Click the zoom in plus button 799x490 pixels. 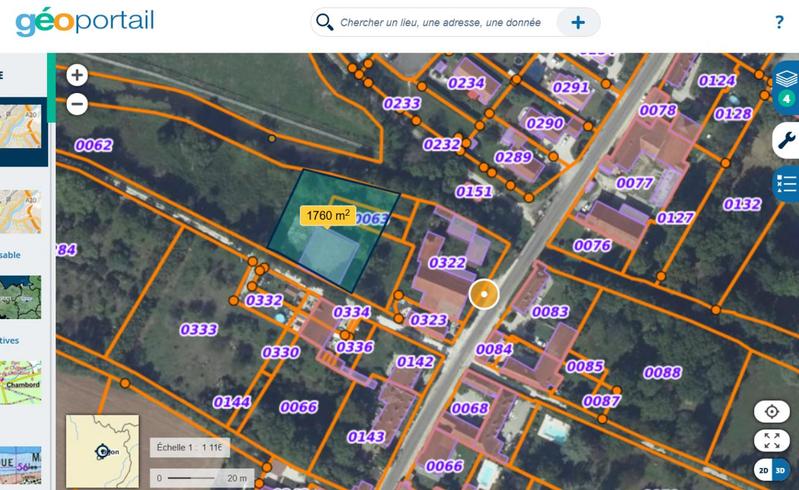(x=77, y=75)
